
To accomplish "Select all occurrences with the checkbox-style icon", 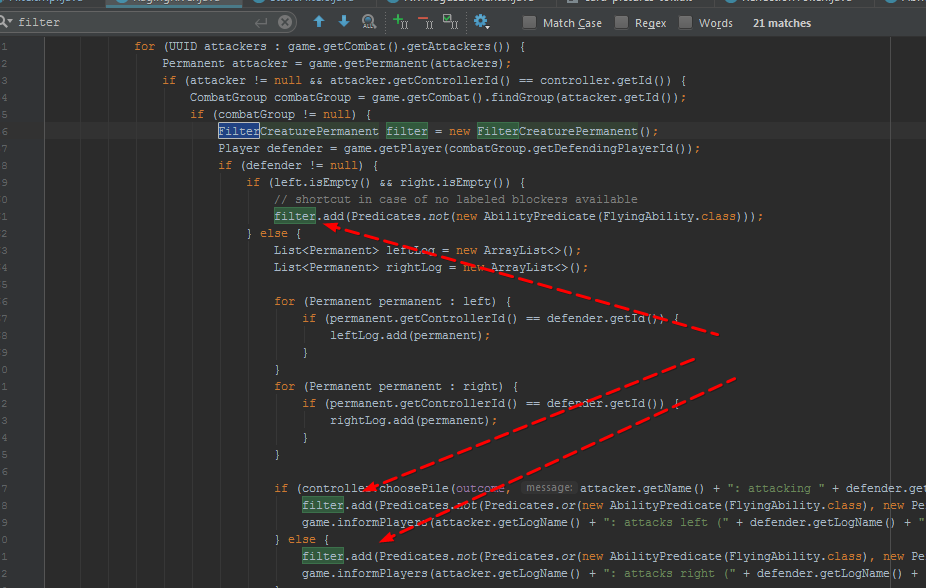I will 448,21.
